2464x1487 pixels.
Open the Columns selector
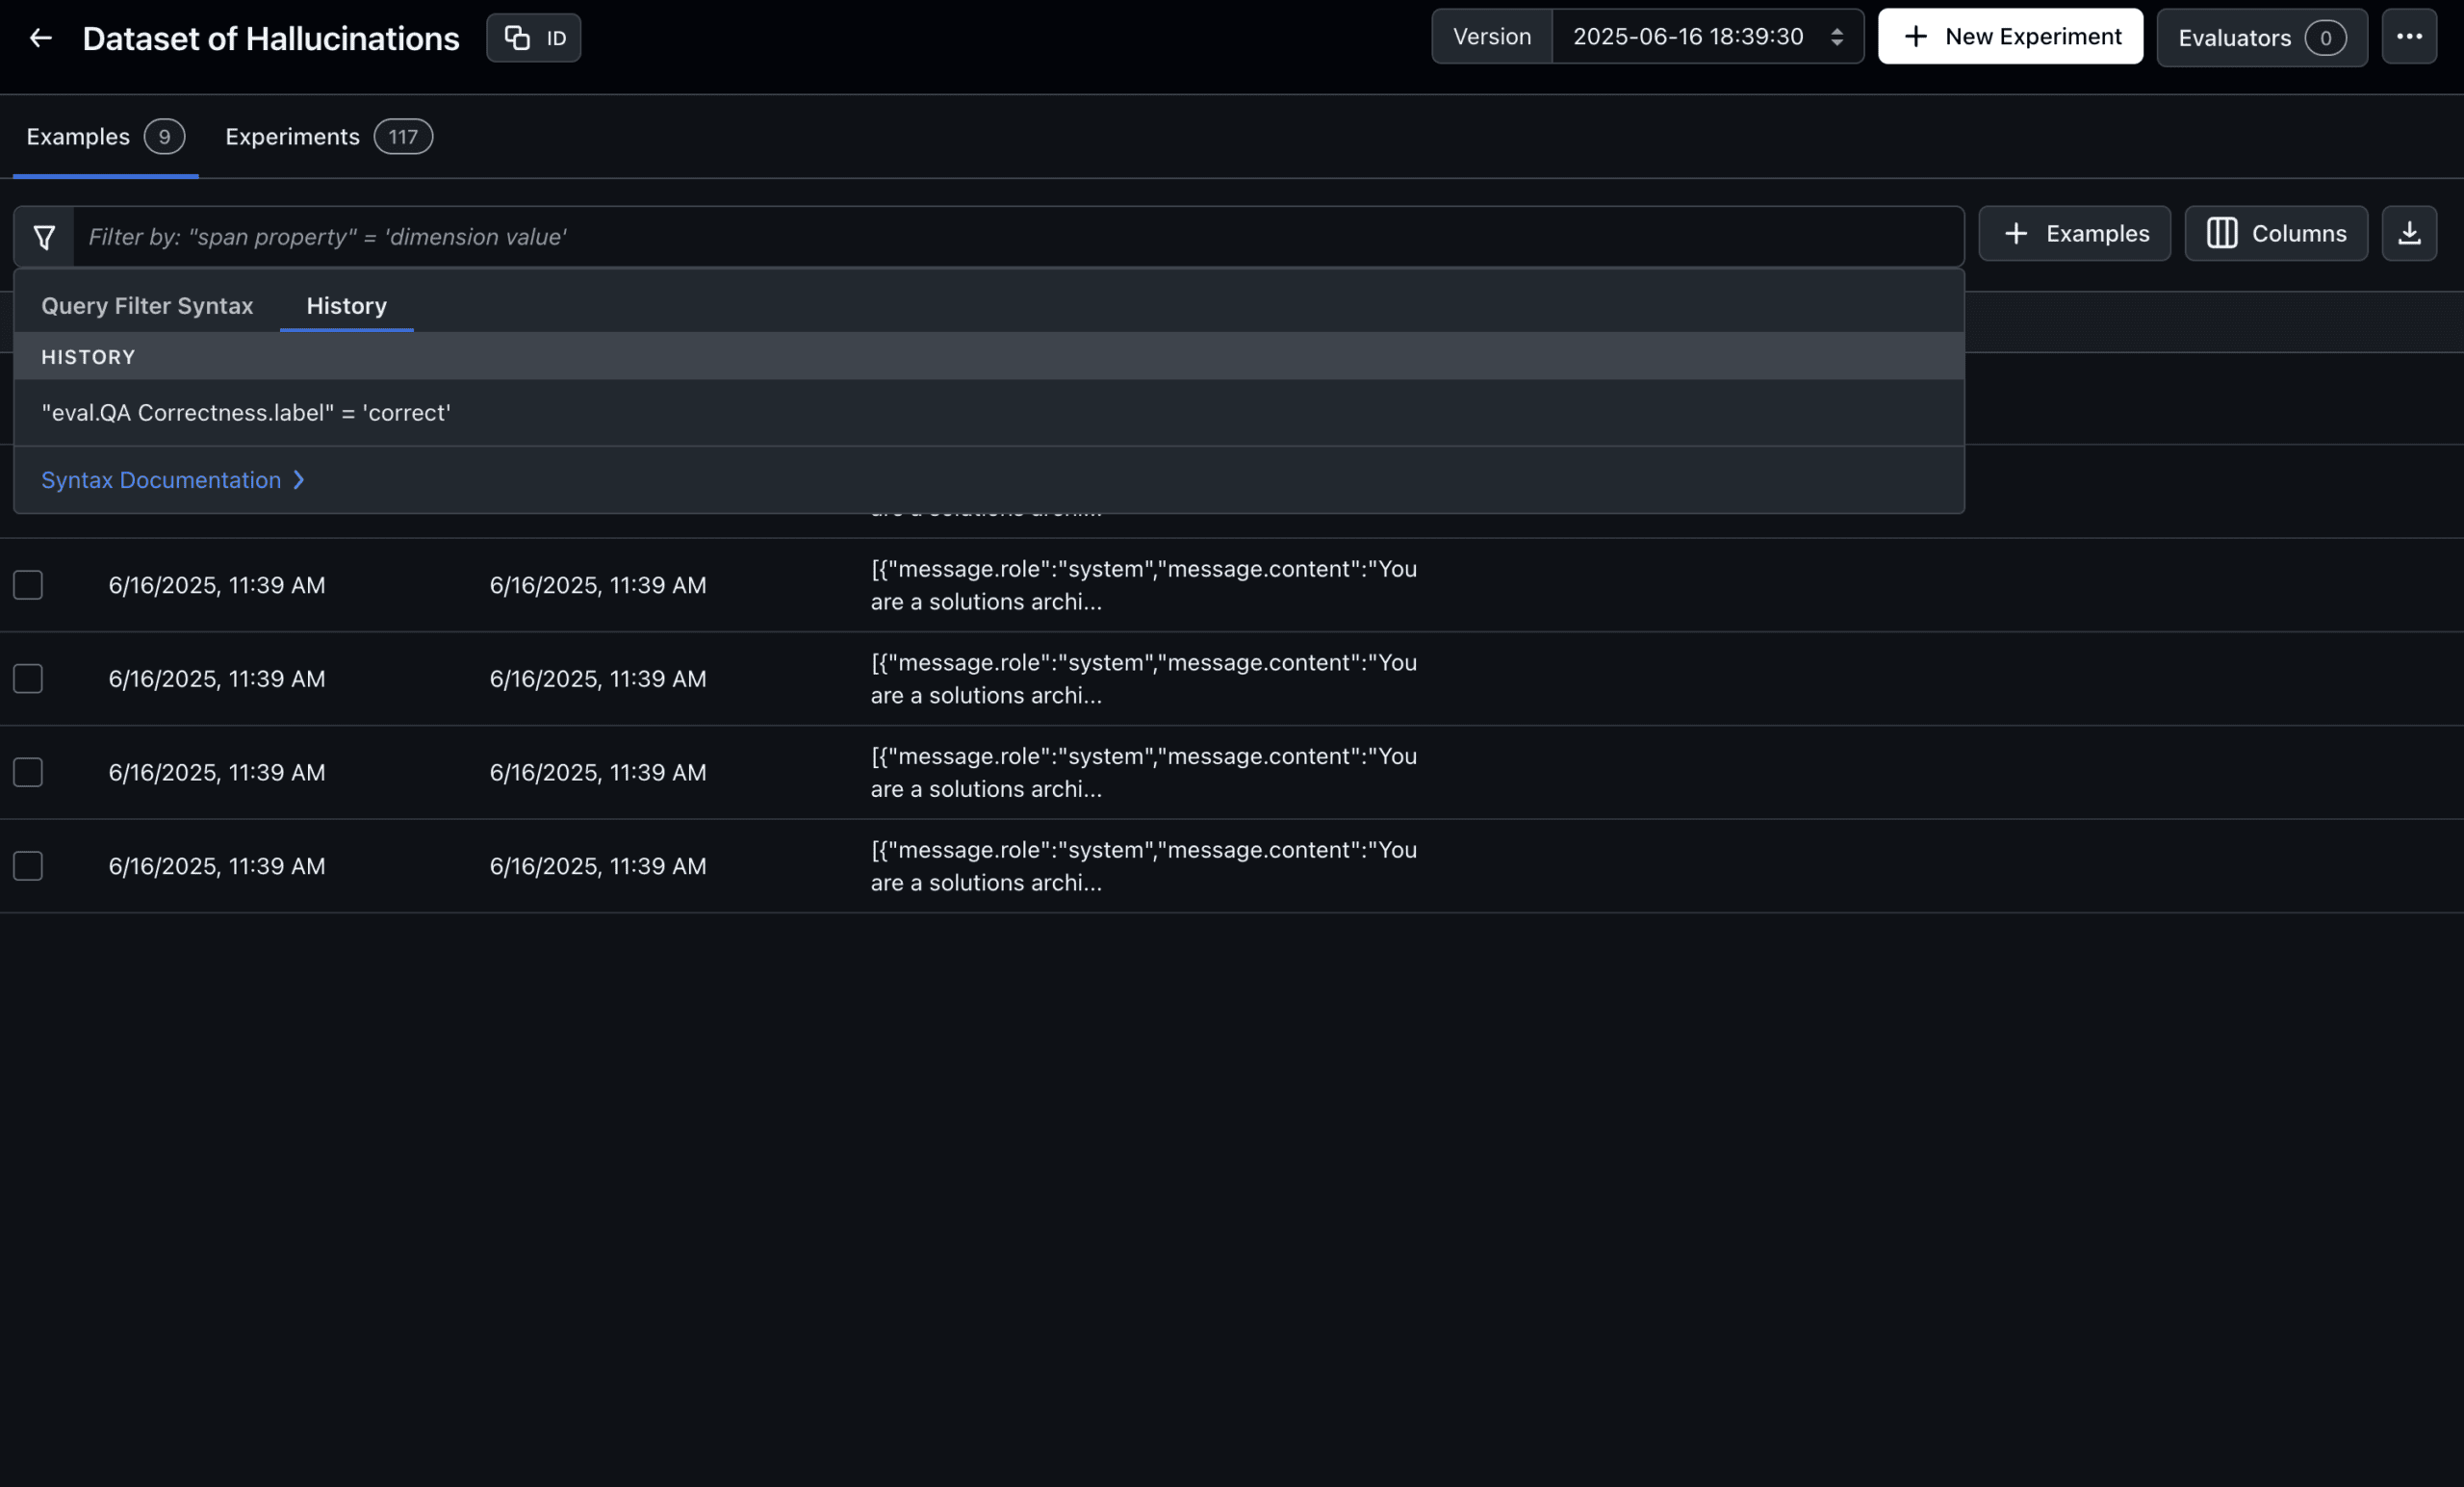point(2276,234)
